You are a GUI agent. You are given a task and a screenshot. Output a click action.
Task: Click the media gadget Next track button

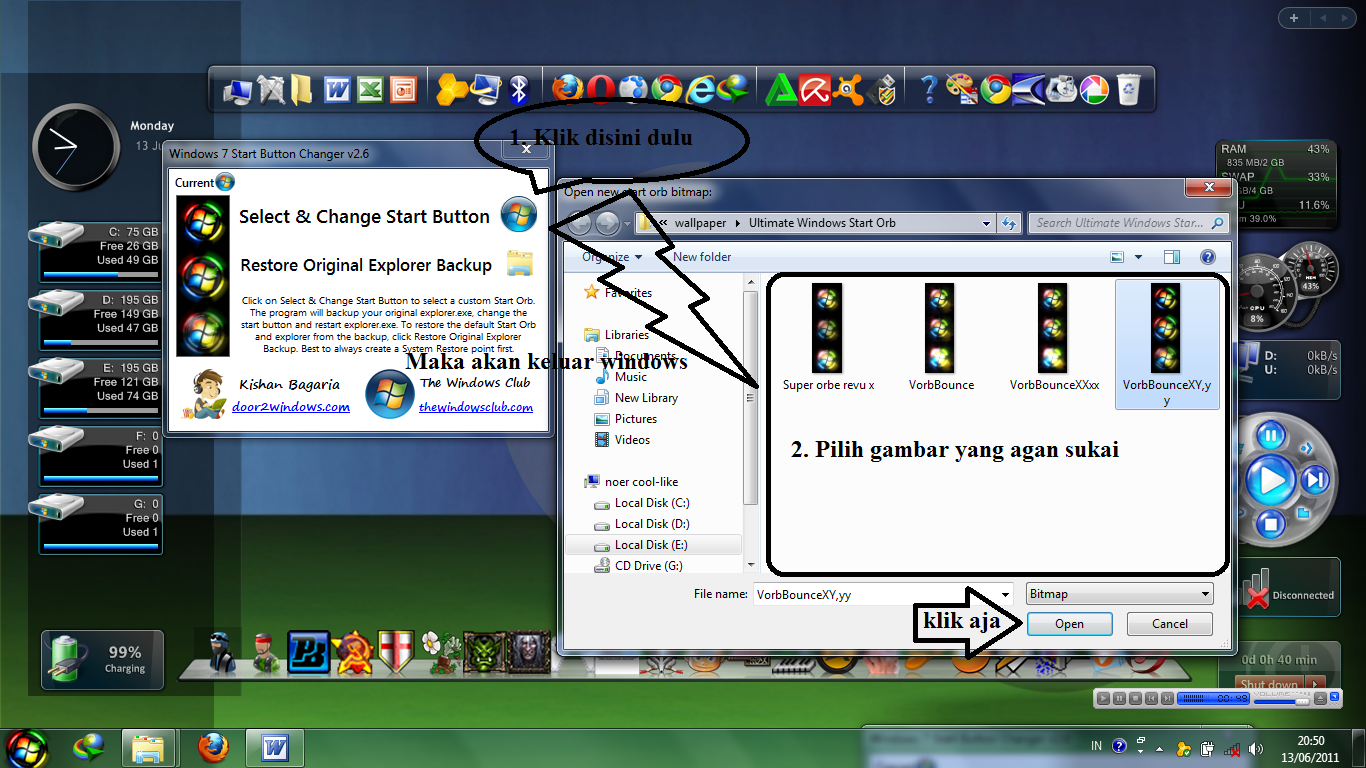point(1317,481)
